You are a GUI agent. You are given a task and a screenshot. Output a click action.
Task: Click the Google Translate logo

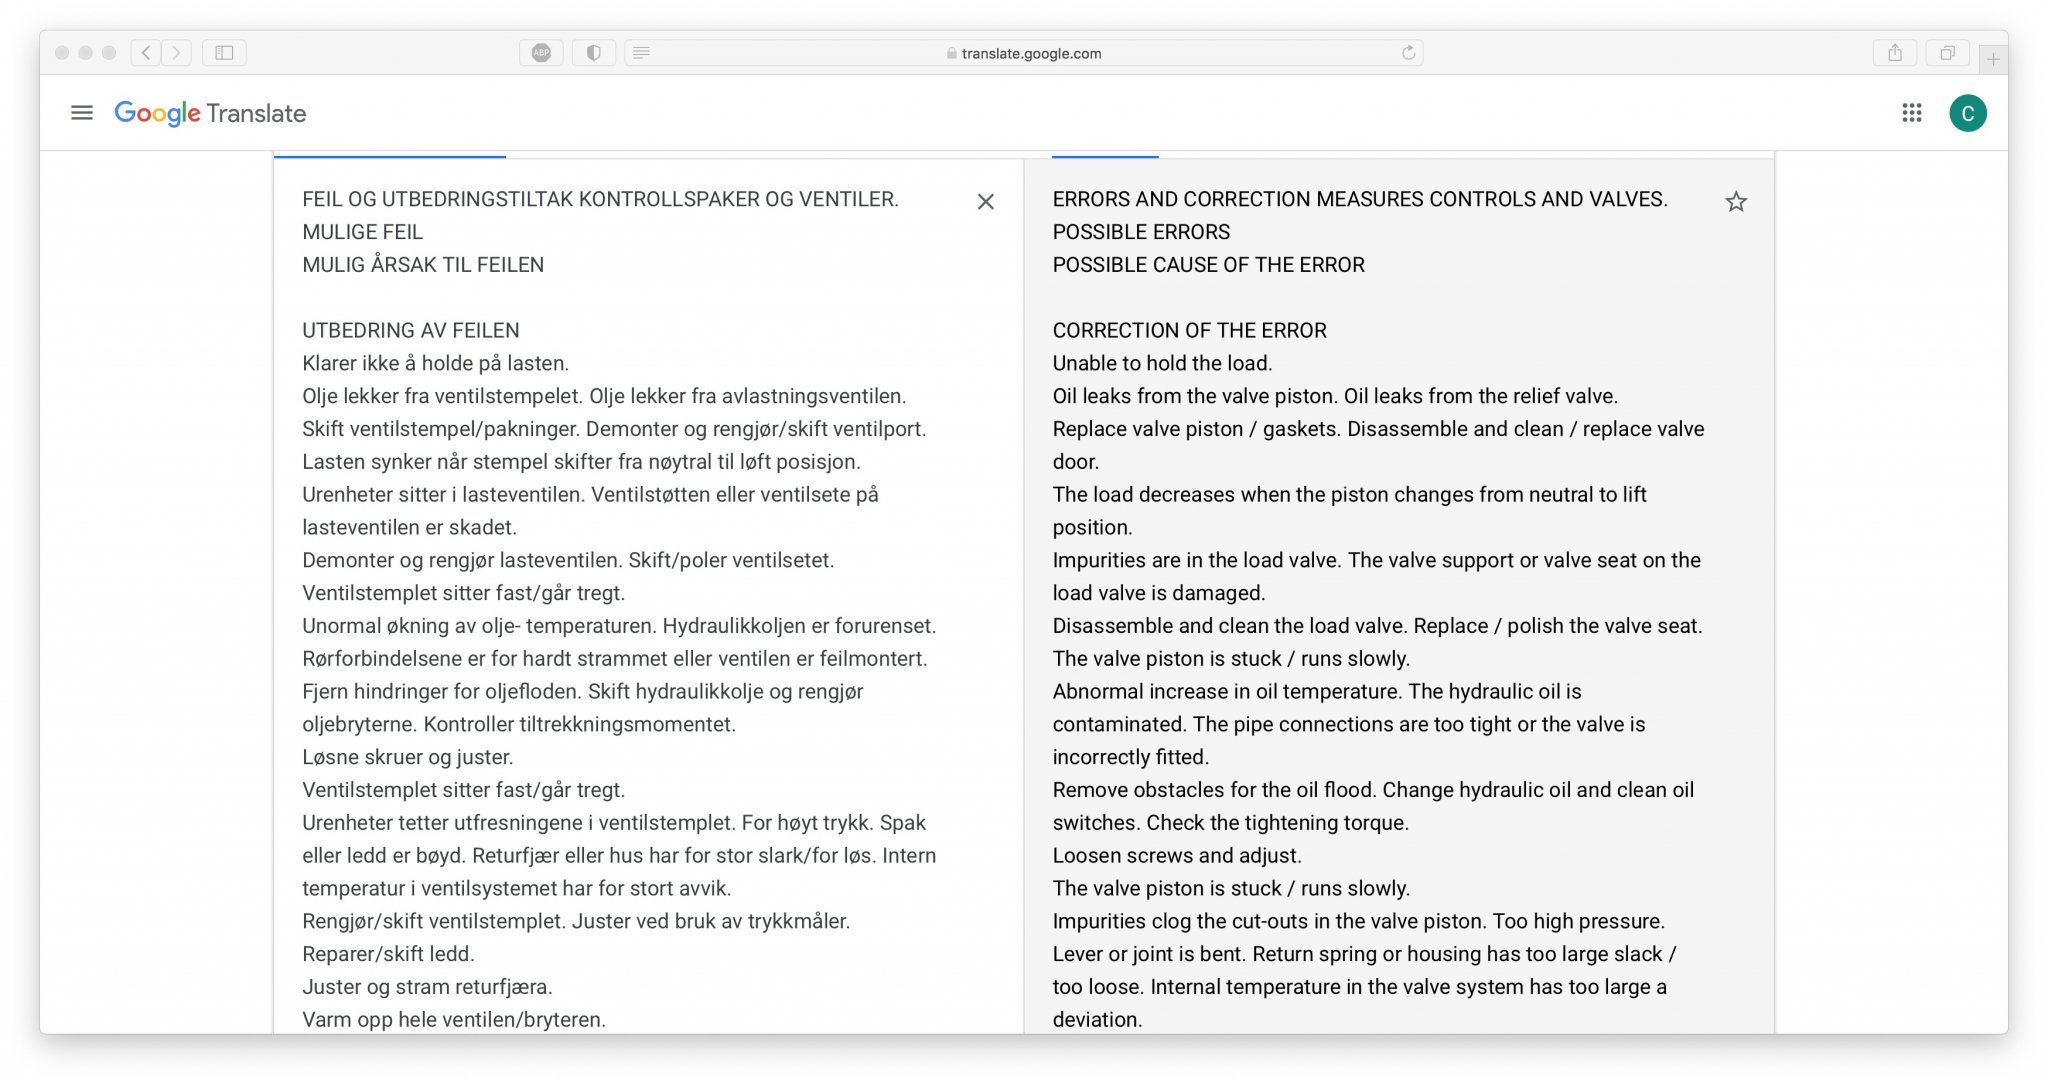click(x=210, y=113)
